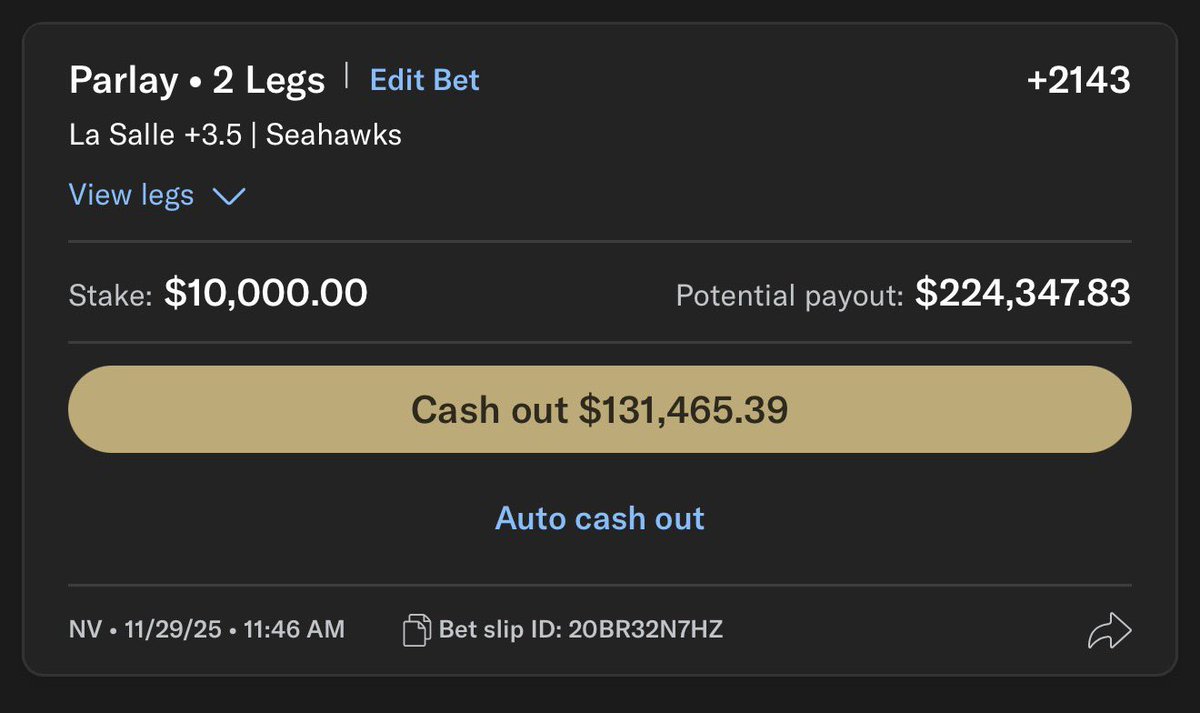Click the Stake: label

111,295
